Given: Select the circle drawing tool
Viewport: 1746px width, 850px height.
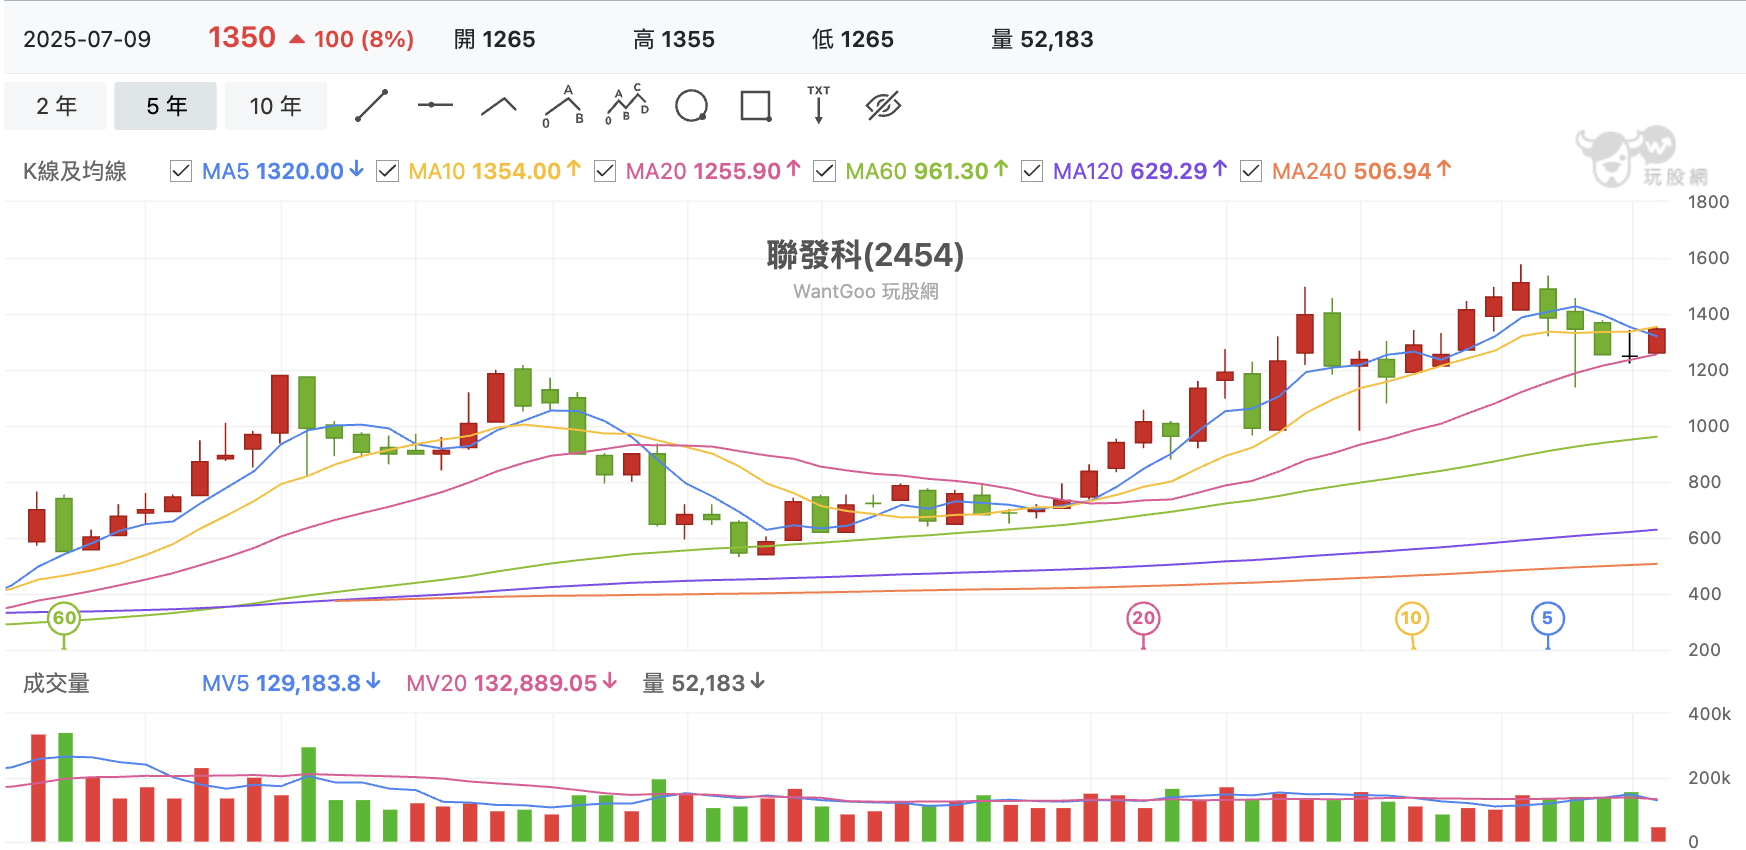Looking at the screenshot, I should pyautogui.click(x=691, y=105).
